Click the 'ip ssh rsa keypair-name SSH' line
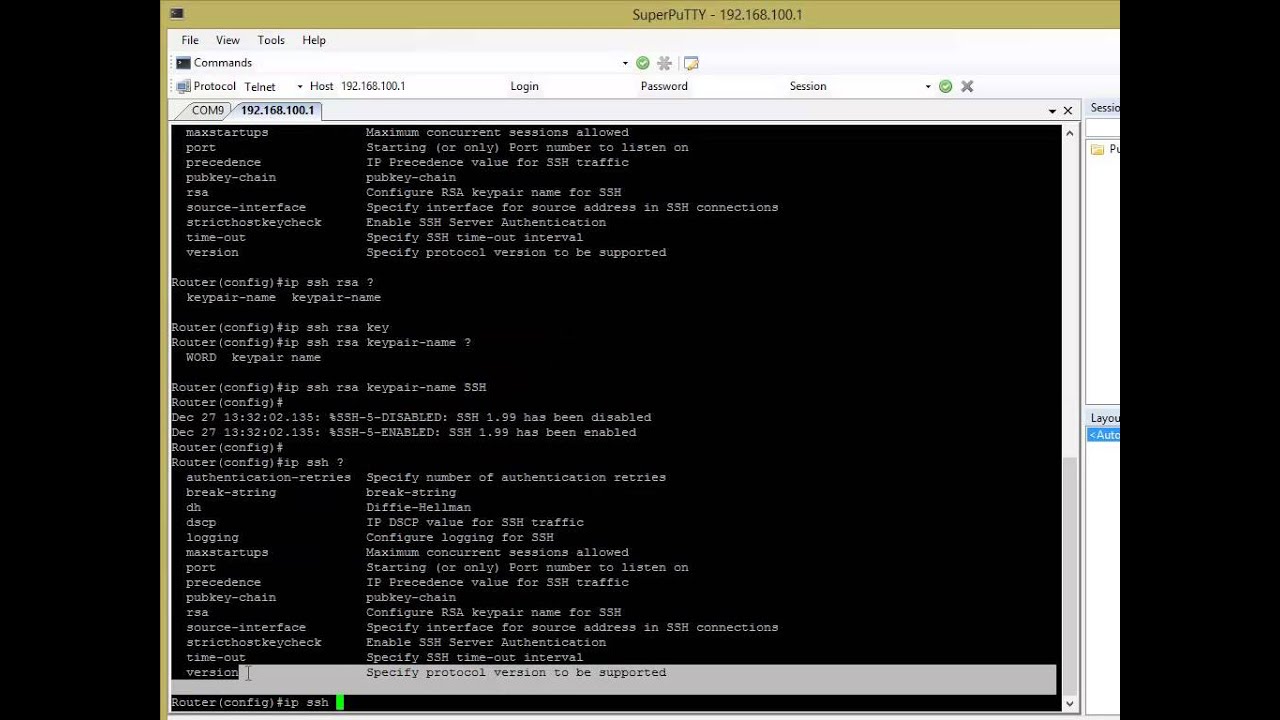Image resolution: width=1280 pixels, height=720 pixels. pyautogui.click(x=329, y=387)
